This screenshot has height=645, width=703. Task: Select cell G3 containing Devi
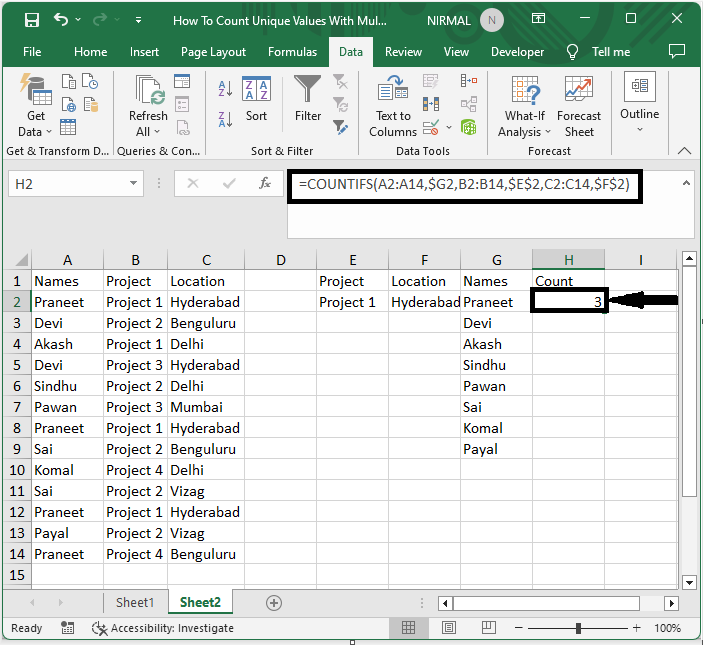pos(496,323)
